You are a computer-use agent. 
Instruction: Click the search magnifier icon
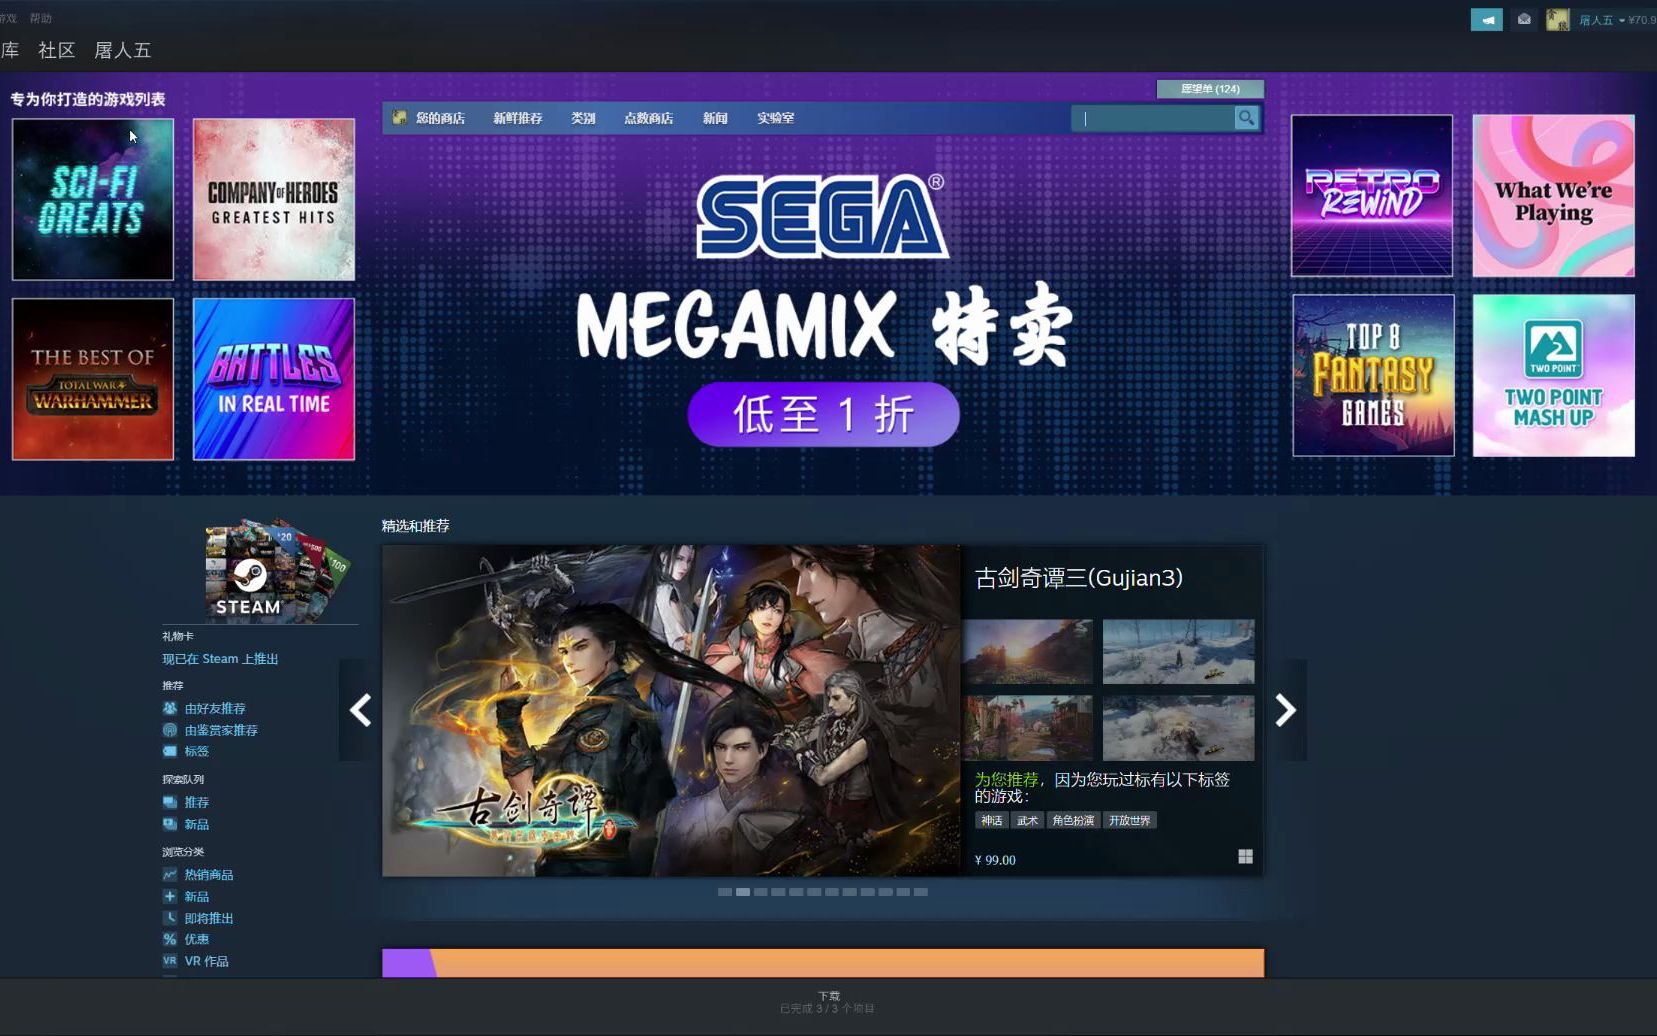1246,118
